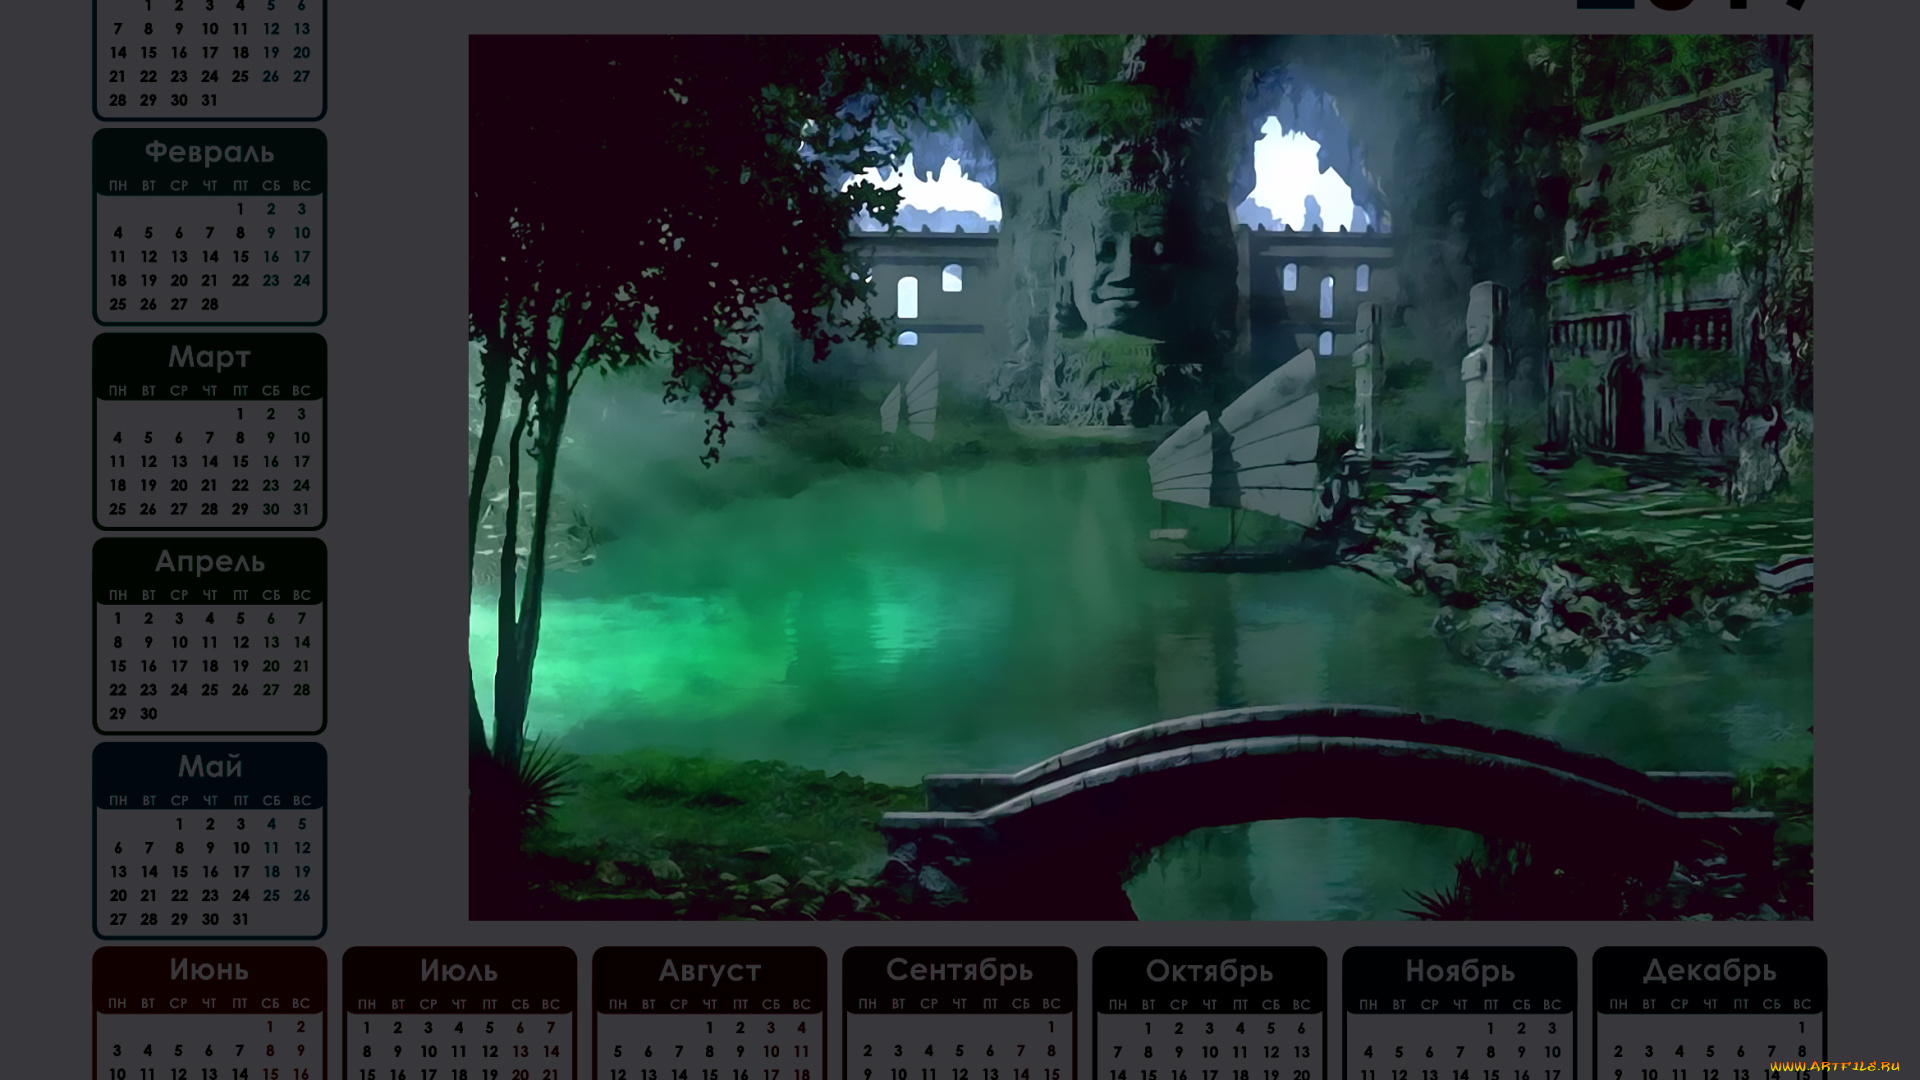Screen dimensions: 1920x1080
Task: Open the www.artfile.ru watermark link
Action: [1833, 1066]
